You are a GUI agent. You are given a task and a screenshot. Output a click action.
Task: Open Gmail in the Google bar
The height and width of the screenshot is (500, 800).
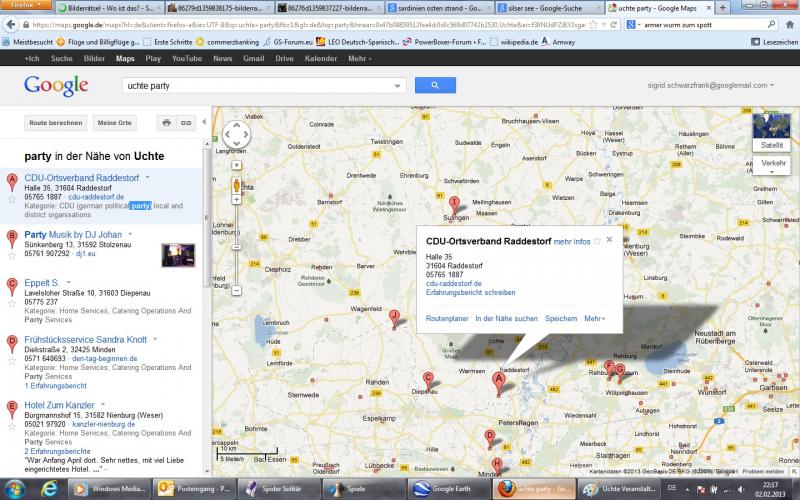click(x=254, y=58)
